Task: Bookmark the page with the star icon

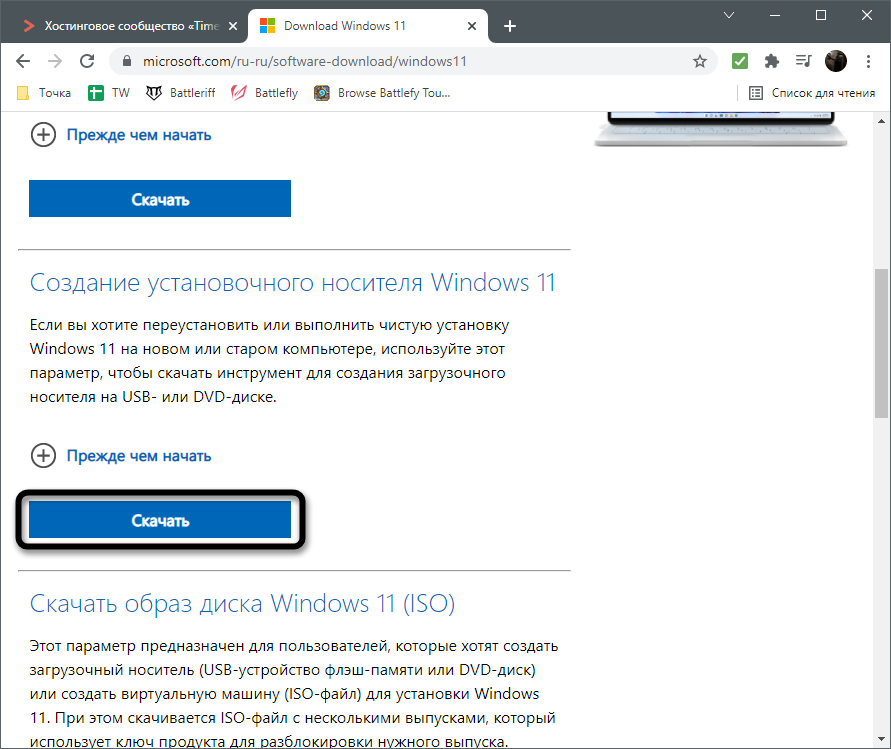Action: [x=700, y=61]
